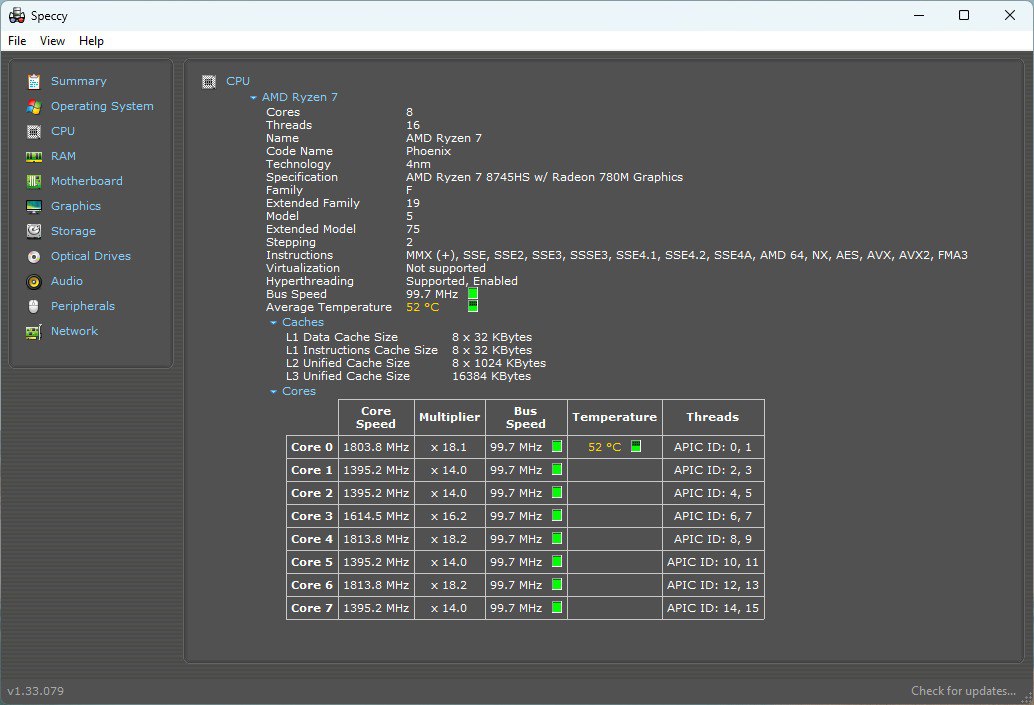Select the Operating System icon in sidebar
Image resolution: width=1034 pixels, height=705 pixels.
point(34,106)
